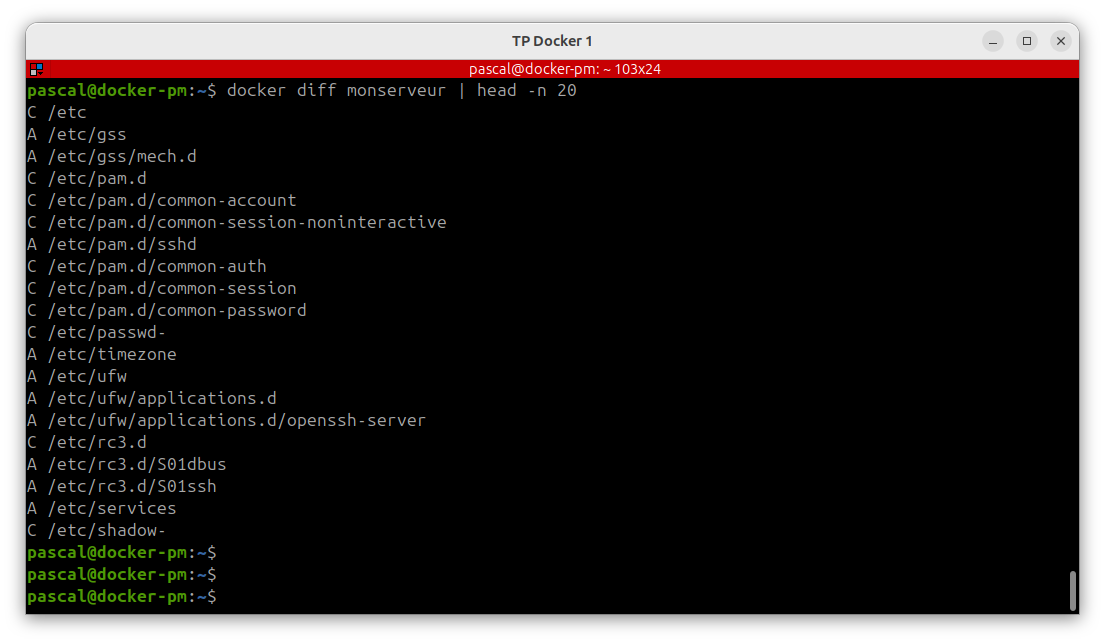Close the TP Docker 1 window
The width and height of the screenshot is (1105, 643).
1061,41
